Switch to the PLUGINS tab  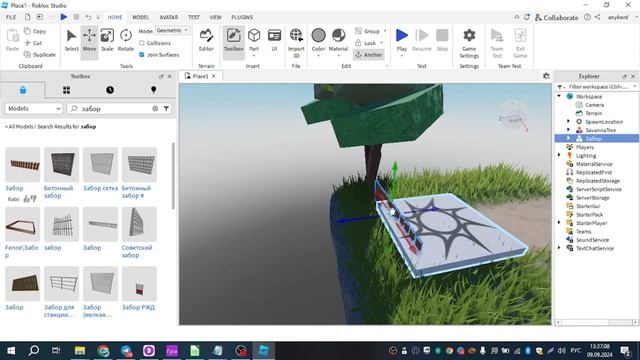coord(242,17)
